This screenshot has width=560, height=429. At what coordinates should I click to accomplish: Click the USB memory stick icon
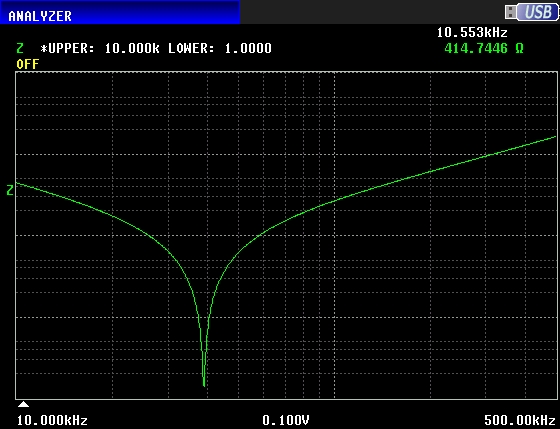tap(510, 12)
